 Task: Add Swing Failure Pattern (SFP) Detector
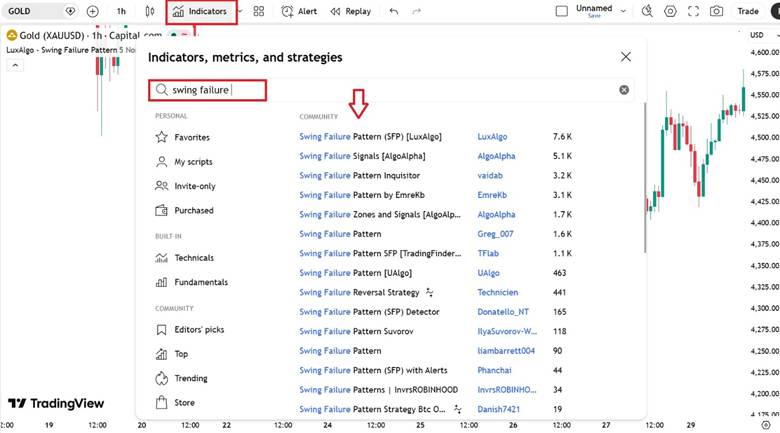tap(369, 312)
